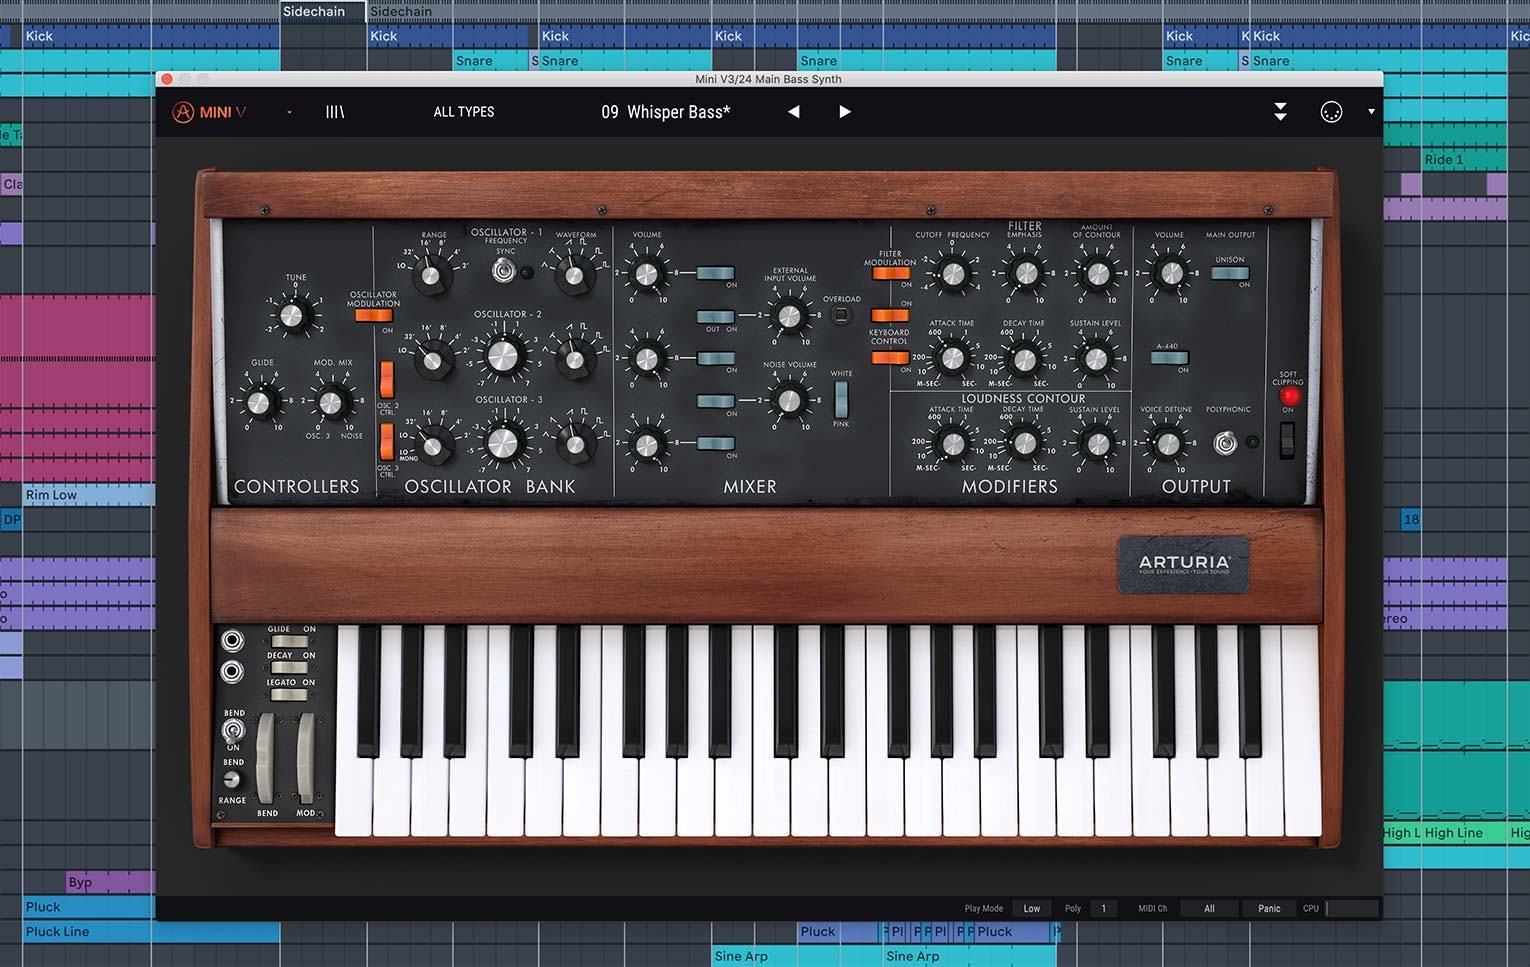
Task: Open the ALL TYPES preset filter
Action: pos(464,112)
